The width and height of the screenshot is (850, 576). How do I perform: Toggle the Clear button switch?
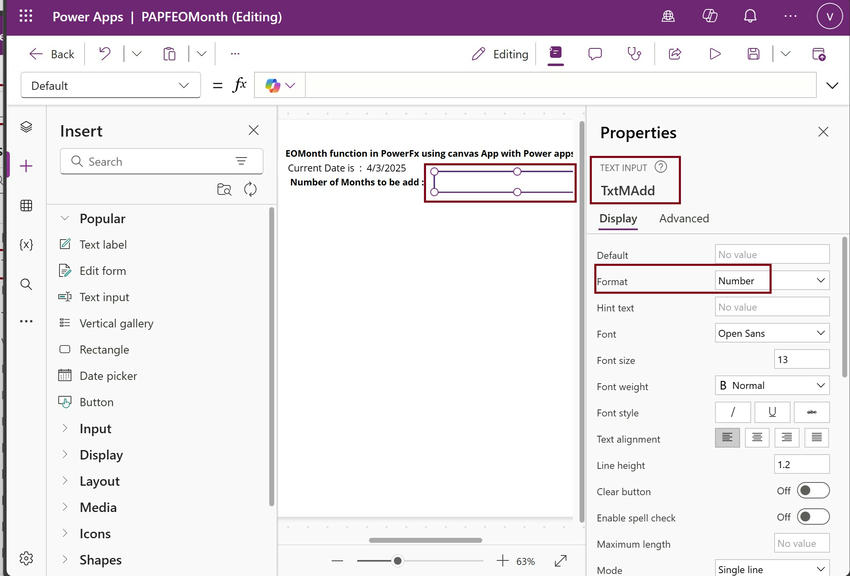[813, 490]
